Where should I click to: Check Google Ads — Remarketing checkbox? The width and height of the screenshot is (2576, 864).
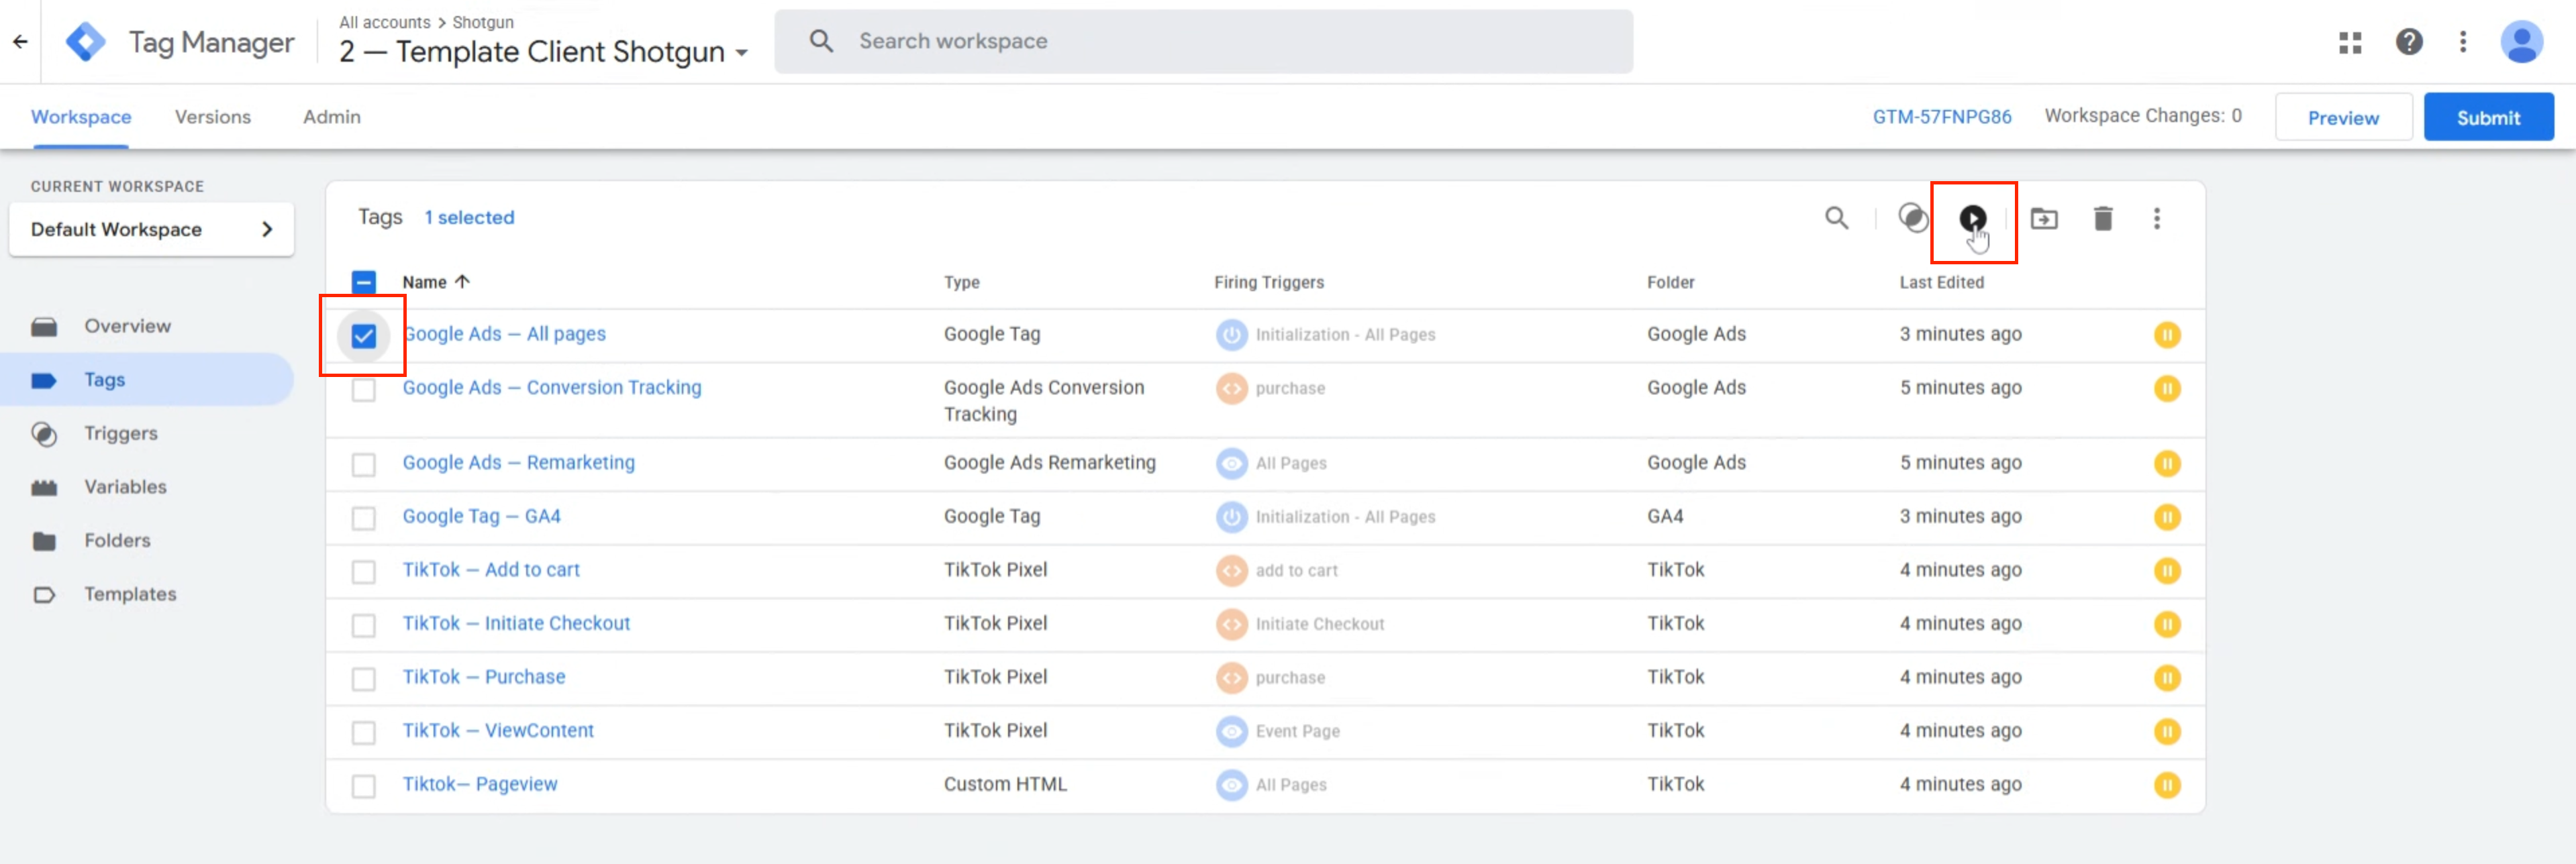pyautogui.click(x=364, y=465)
